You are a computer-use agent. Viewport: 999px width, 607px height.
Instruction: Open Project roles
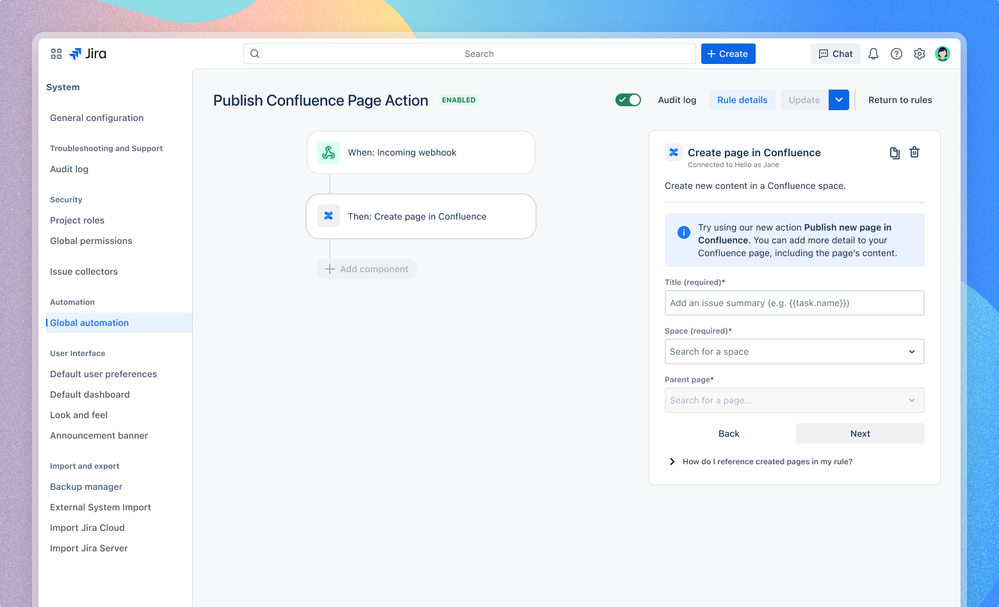(77, 220)
